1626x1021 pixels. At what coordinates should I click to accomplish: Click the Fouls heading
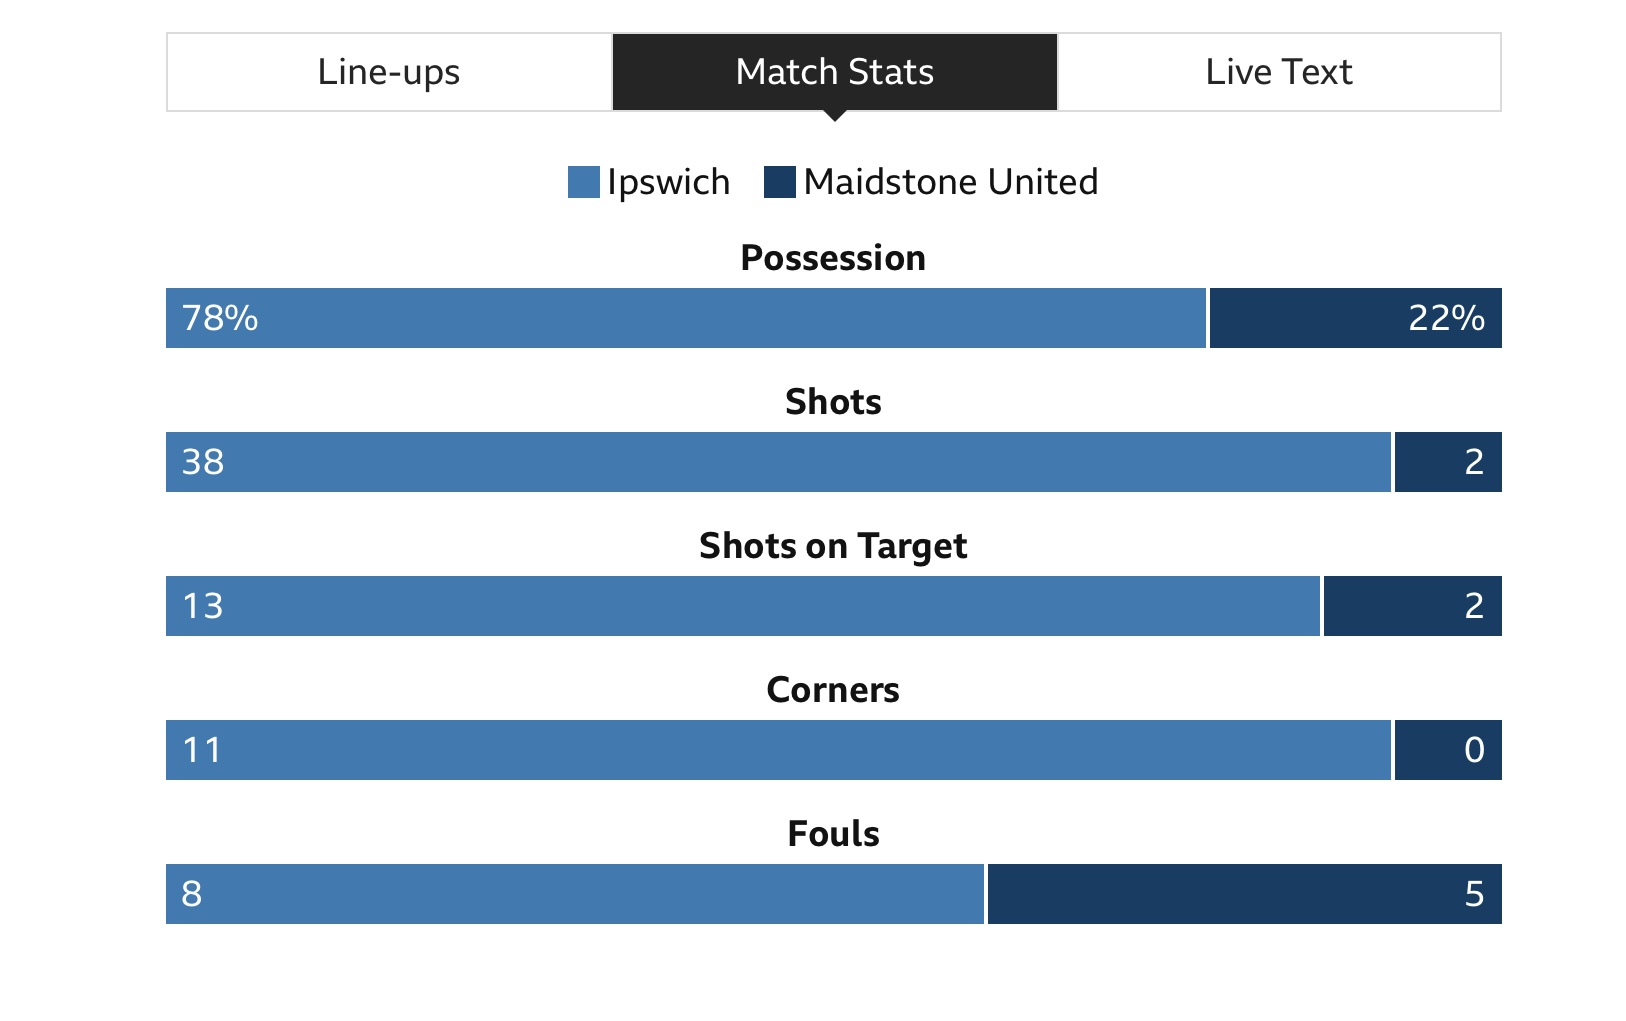[833, 834]
